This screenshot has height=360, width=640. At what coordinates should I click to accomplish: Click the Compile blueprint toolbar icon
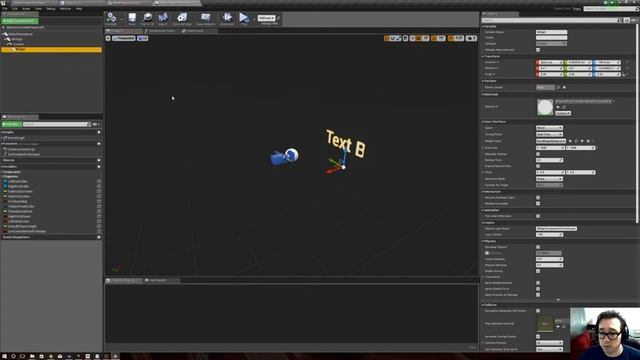111,18
